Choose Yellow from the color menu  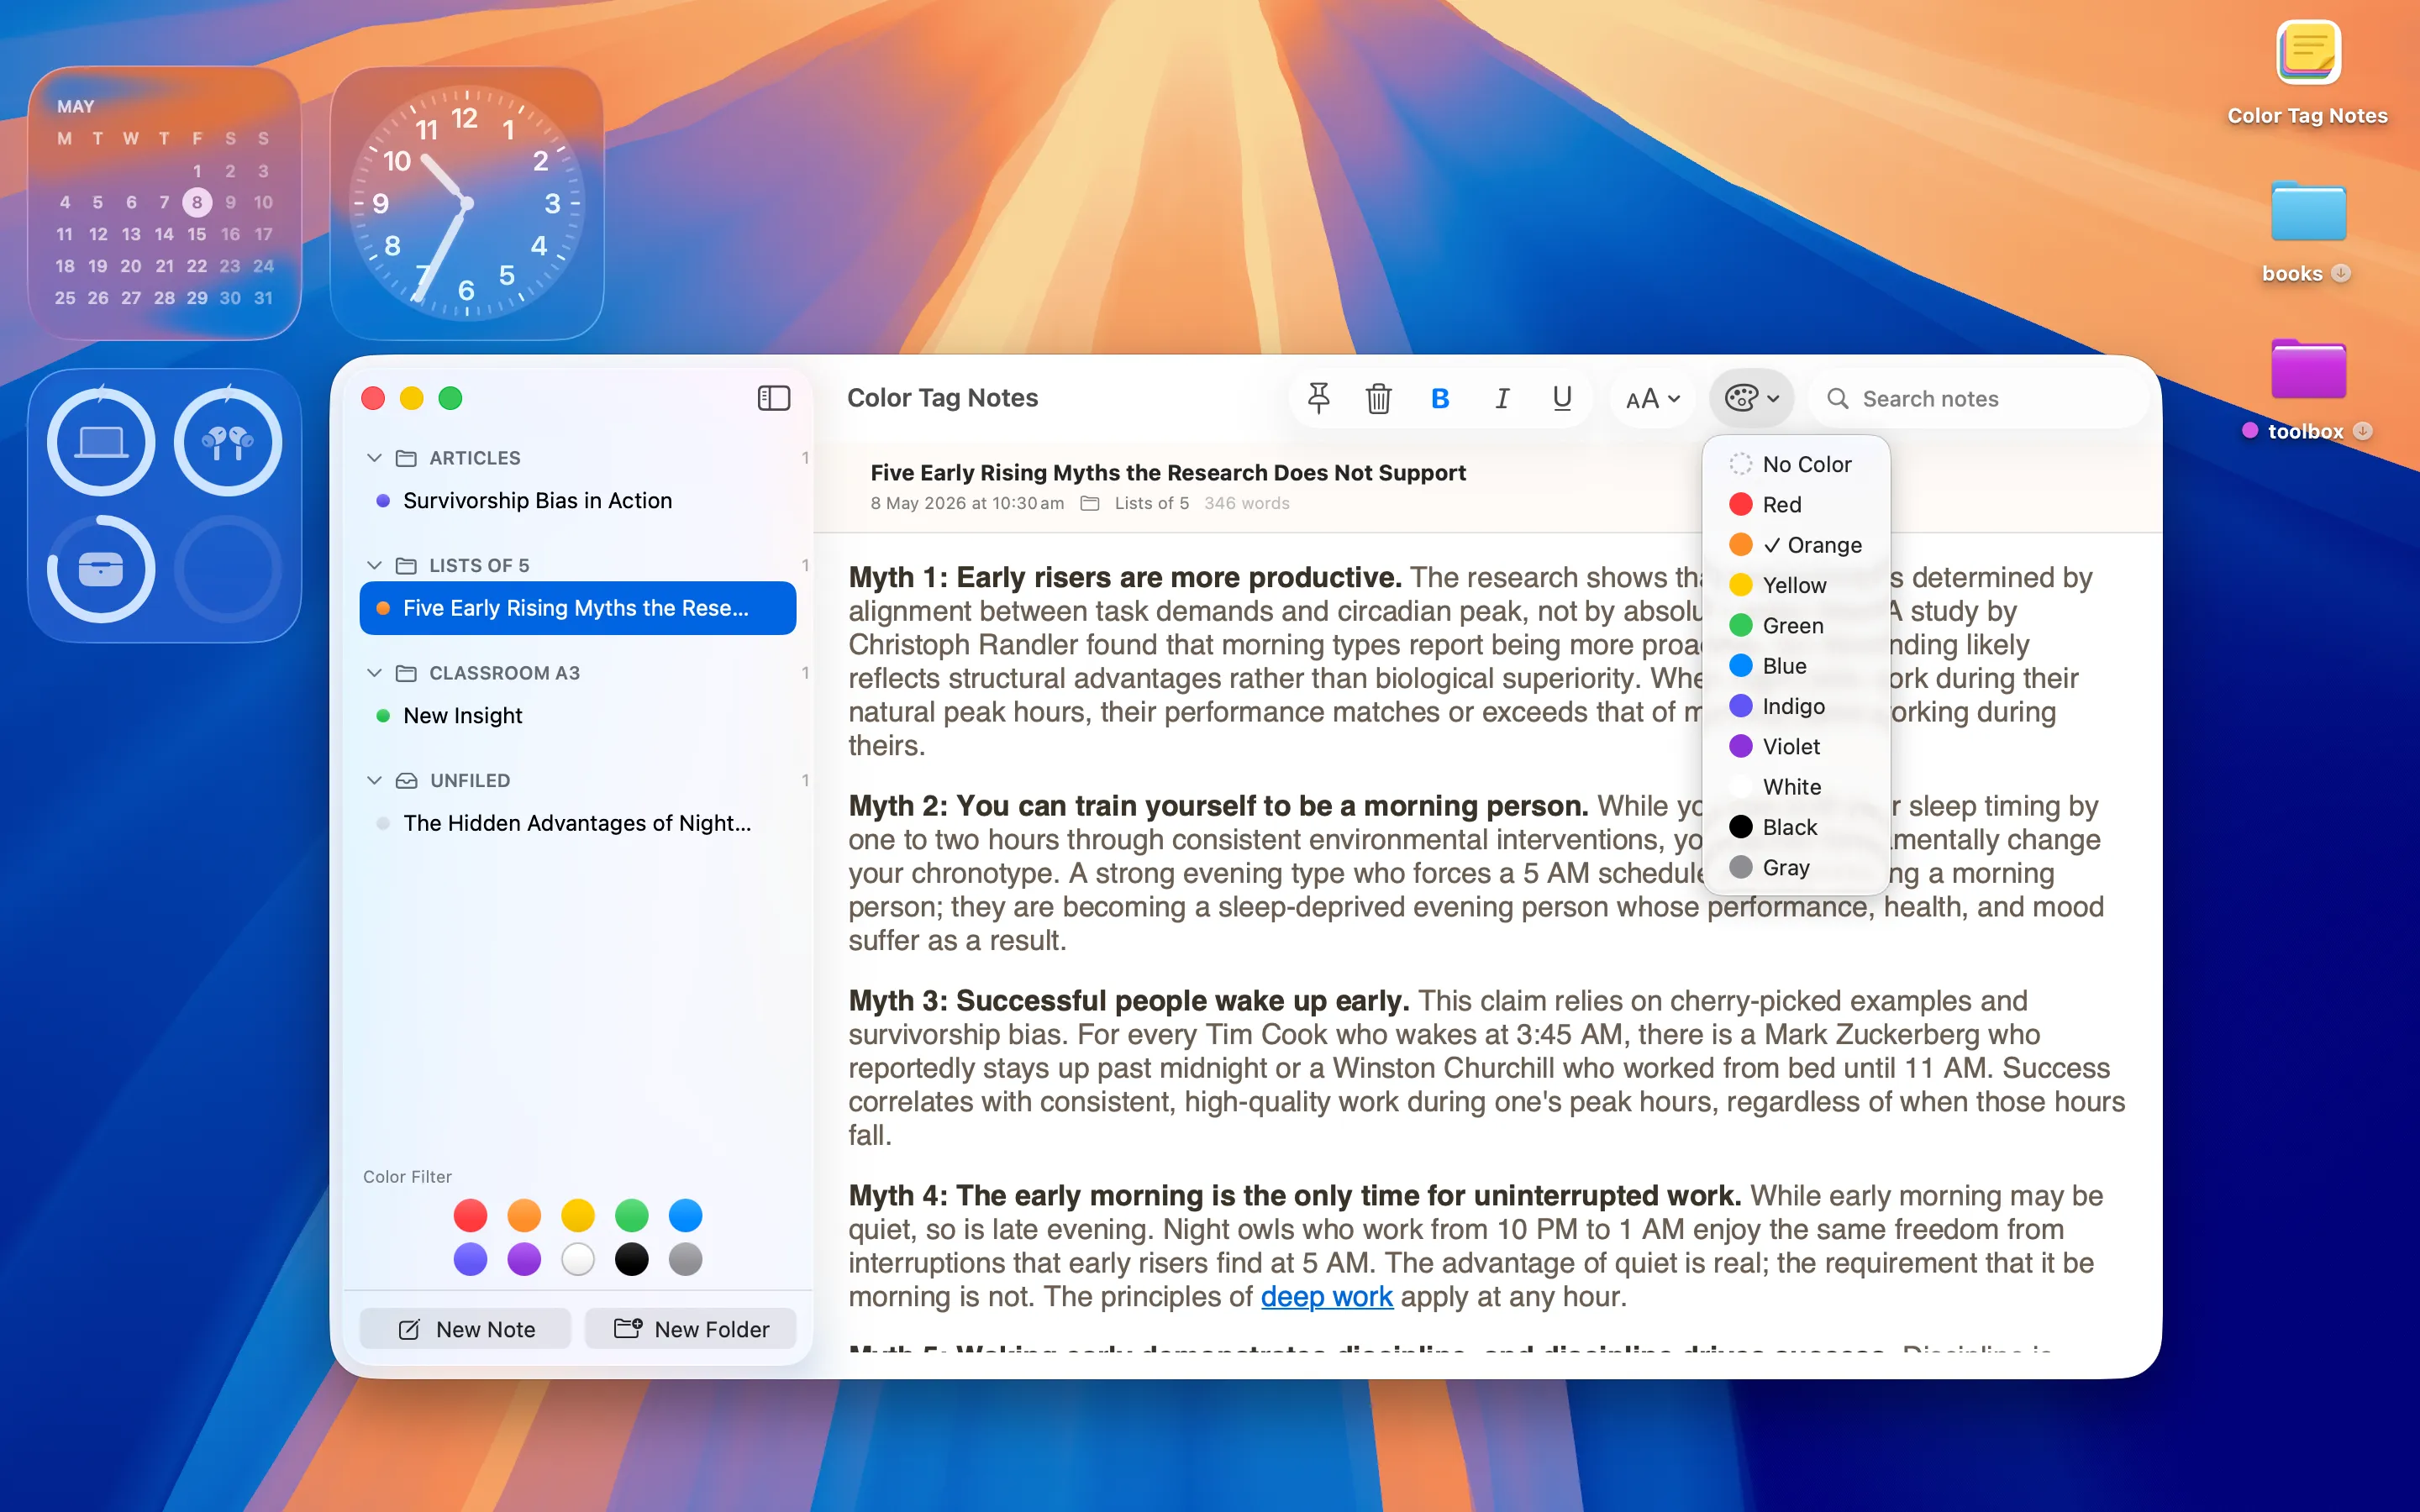coord(1795,585)
